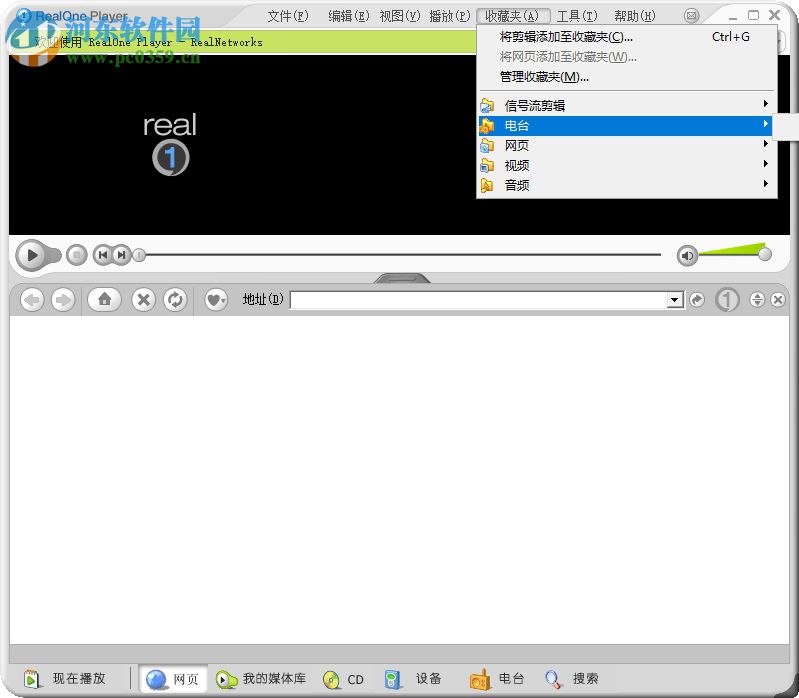Open 我的媒体库 tab
This screenshot has width=799, height=698.
(261, 679)
